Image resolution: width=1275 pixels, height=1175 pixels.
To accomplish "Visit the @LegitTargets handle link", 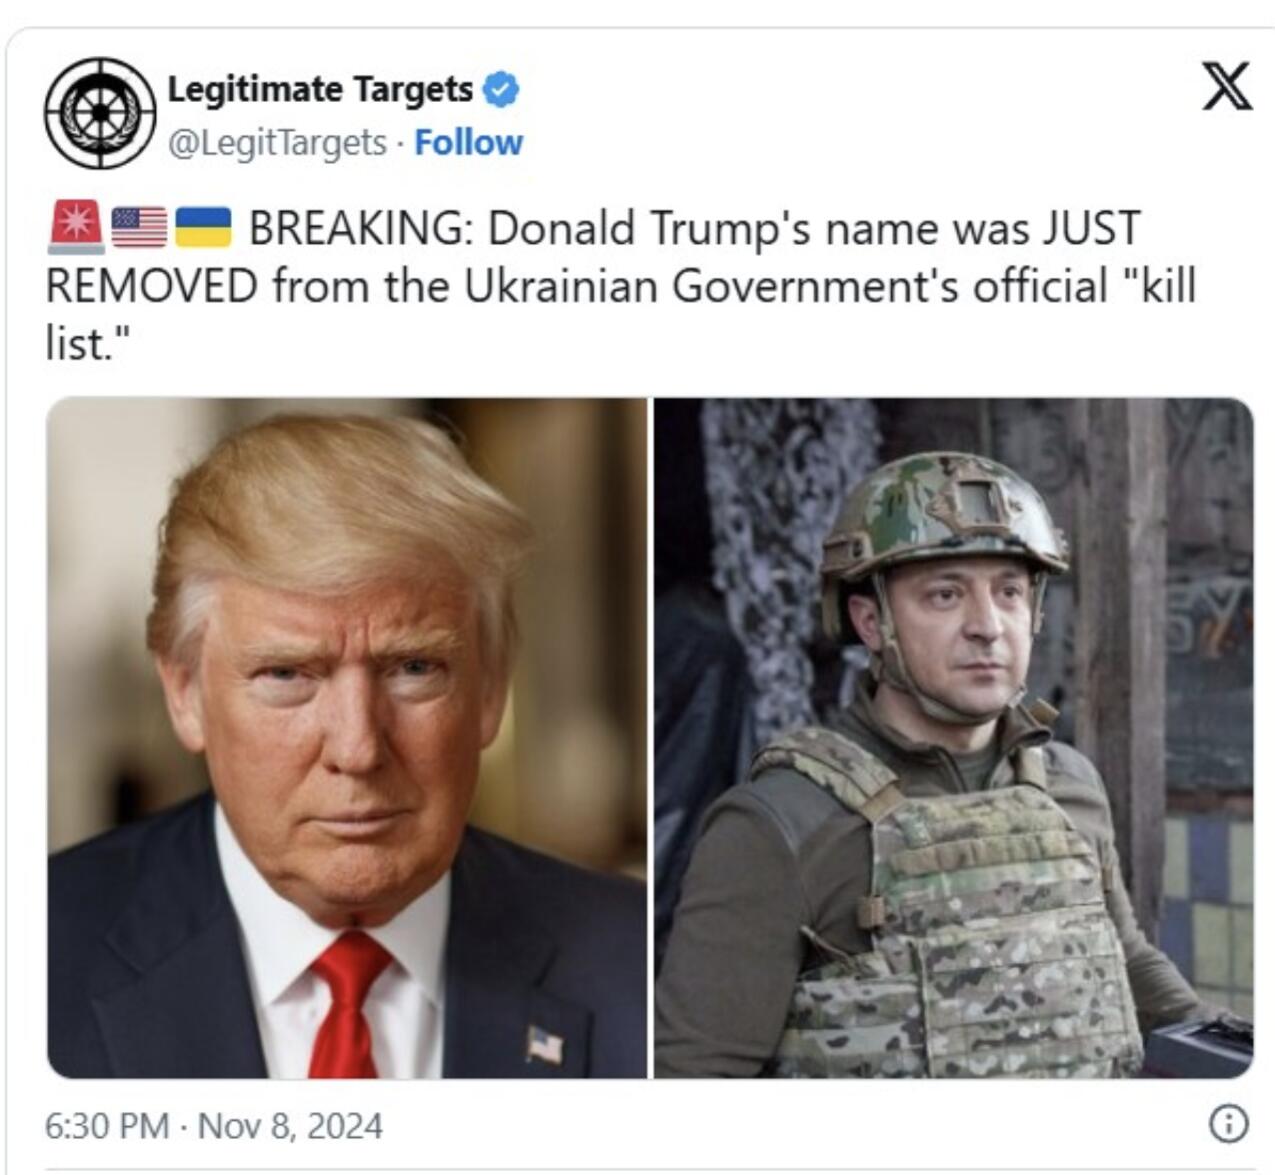I will click(277, 143).
